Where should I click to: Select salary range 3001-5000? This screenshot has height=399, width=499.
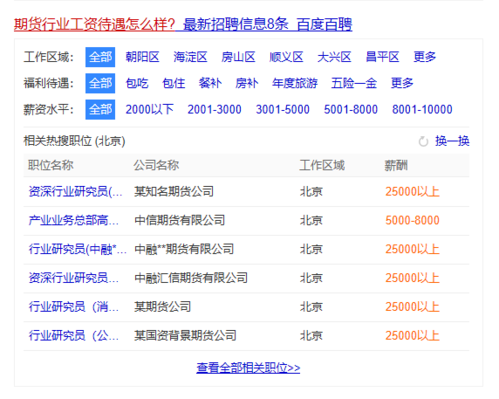tap(283, 109)
